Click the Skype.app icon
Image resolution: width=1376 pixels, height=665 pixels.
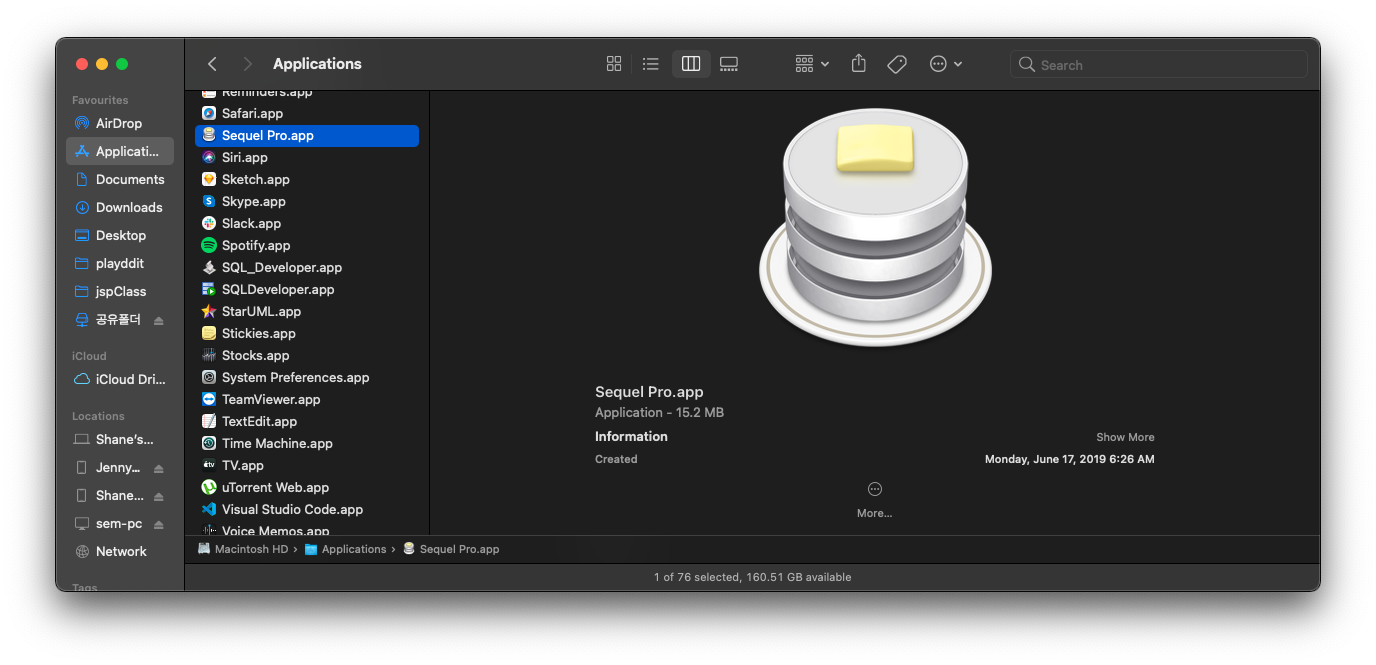pyautogui.click(x=209, y=201)
